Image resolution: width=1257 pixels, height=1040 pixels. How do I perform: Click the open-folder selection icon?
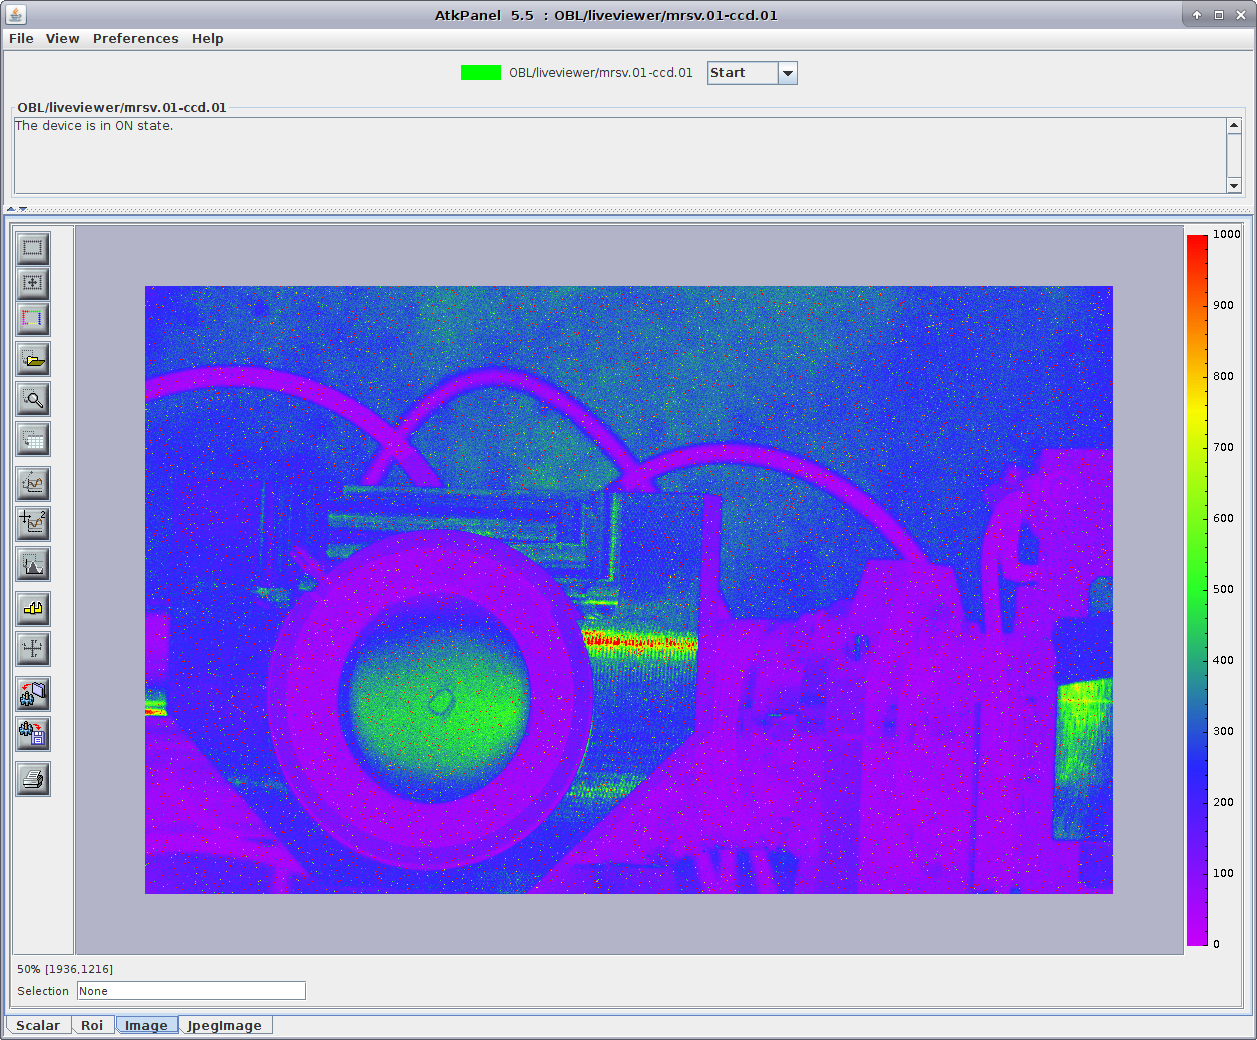click(x=33, y=359)
